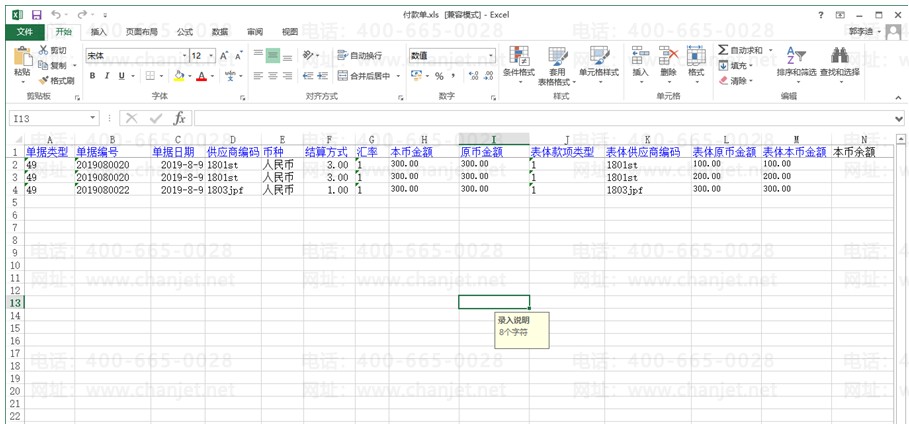Open Find and Select (查找和选择)

(x=839, y=64)
